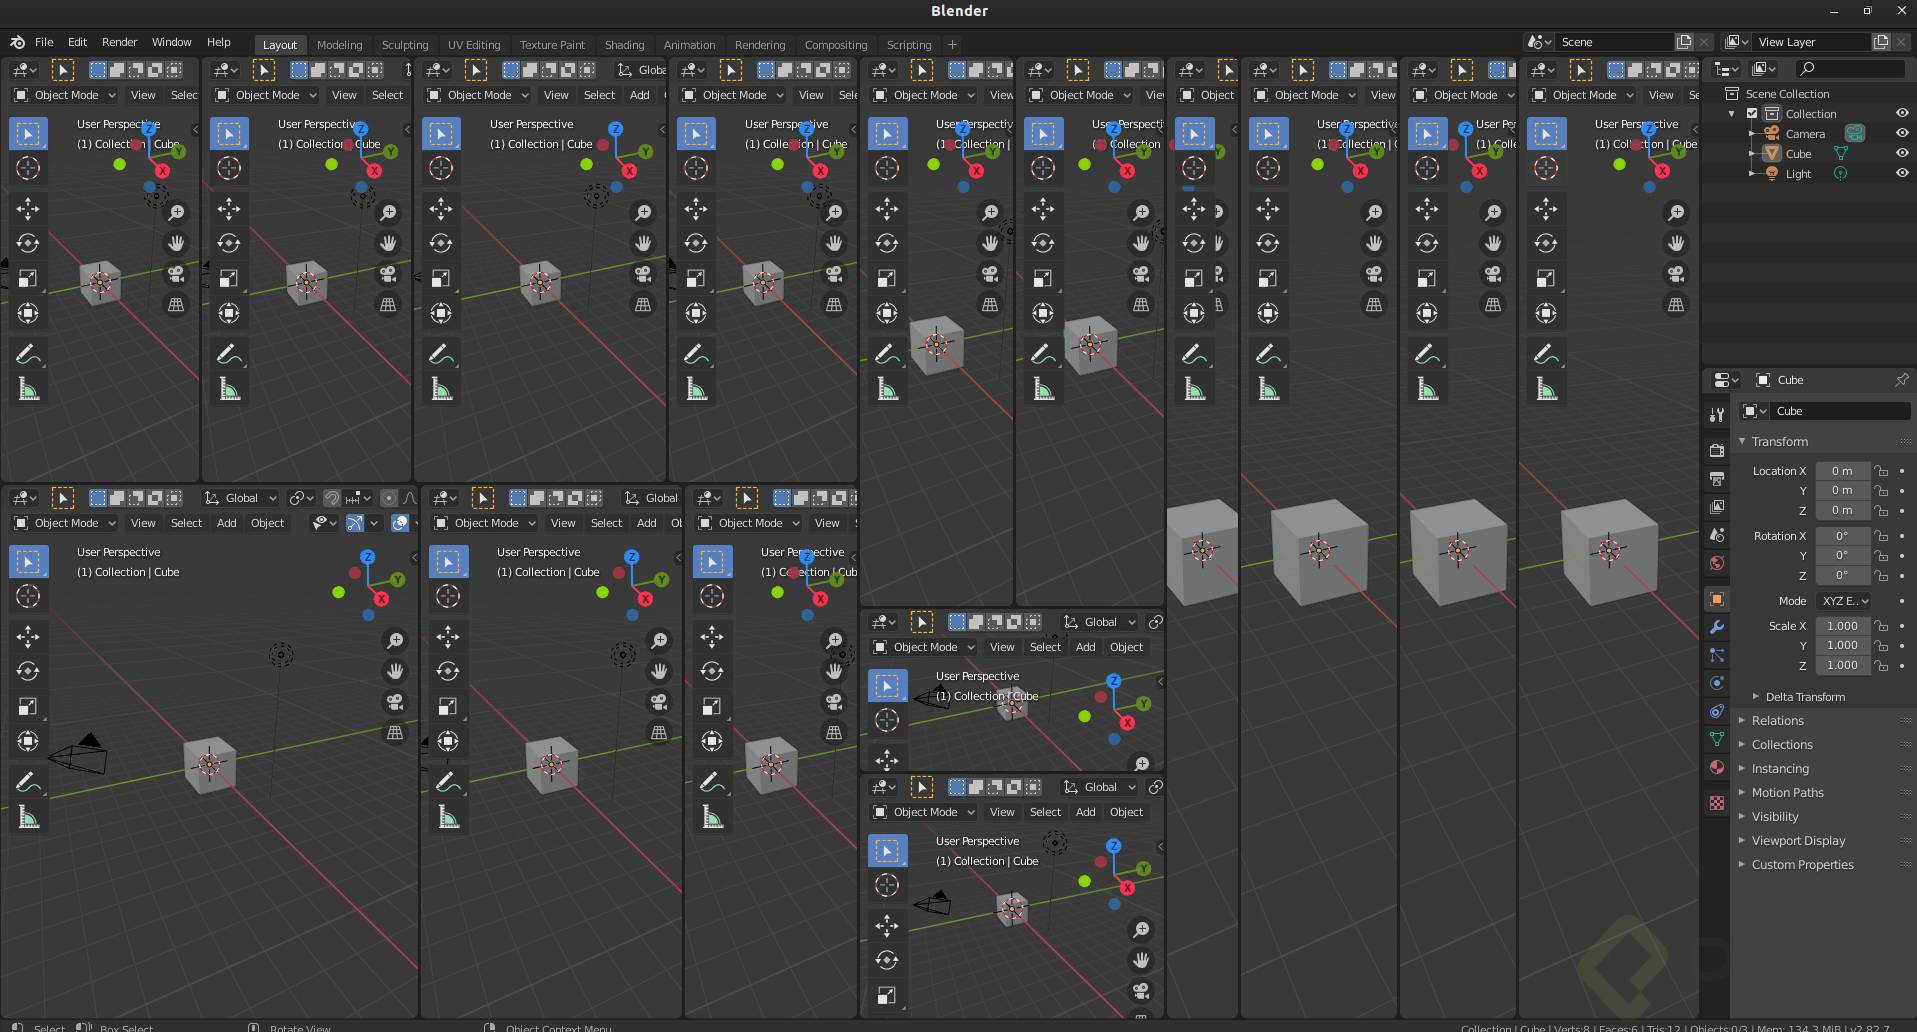
Task: Click the pin ID button in the Properties header
Action: click(x=1903, y=380)
